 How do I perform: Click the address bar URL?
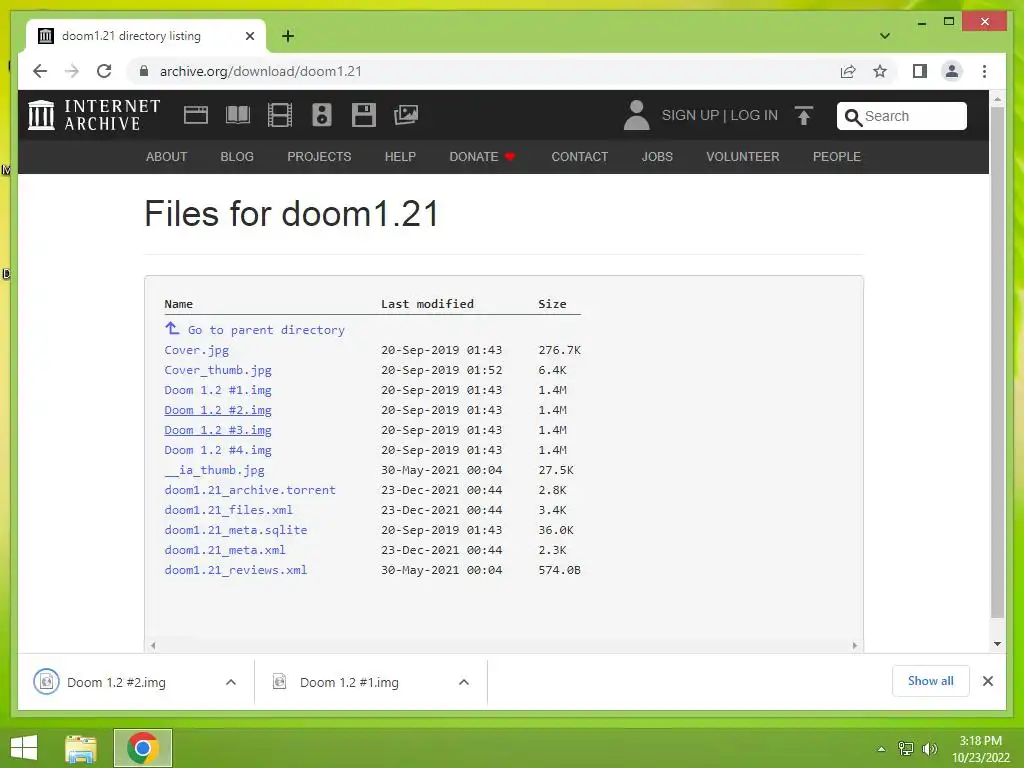pyautogui.click(x=261, y=71)
